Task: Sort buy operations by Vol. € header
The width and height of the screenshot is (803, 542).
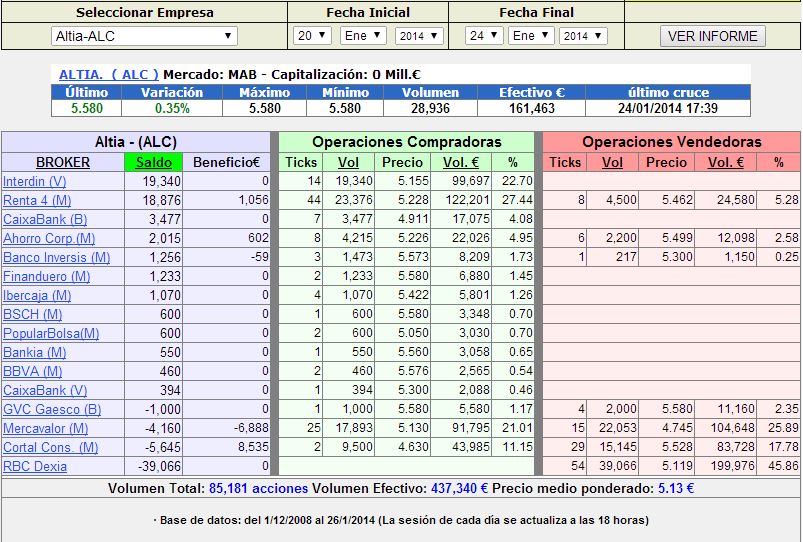Action: [x=460, y=162]
